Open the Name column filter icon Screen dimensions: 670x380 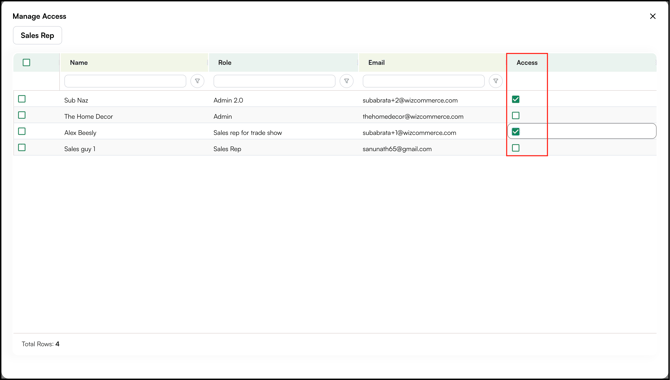(197, 81)
